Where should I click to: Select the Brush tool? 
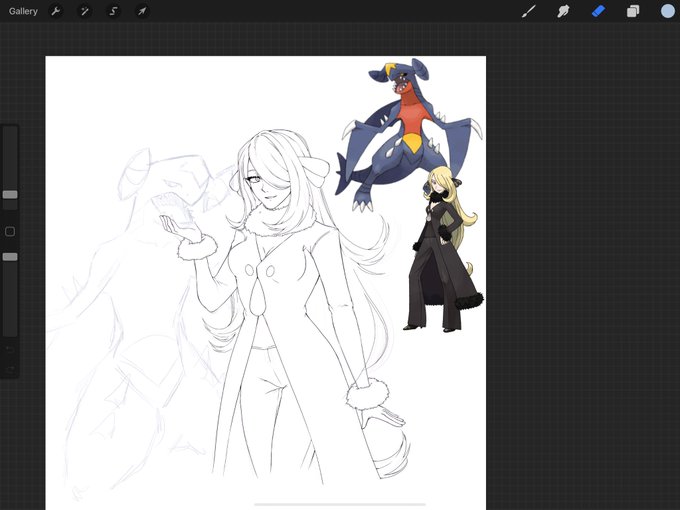(529, 11)
